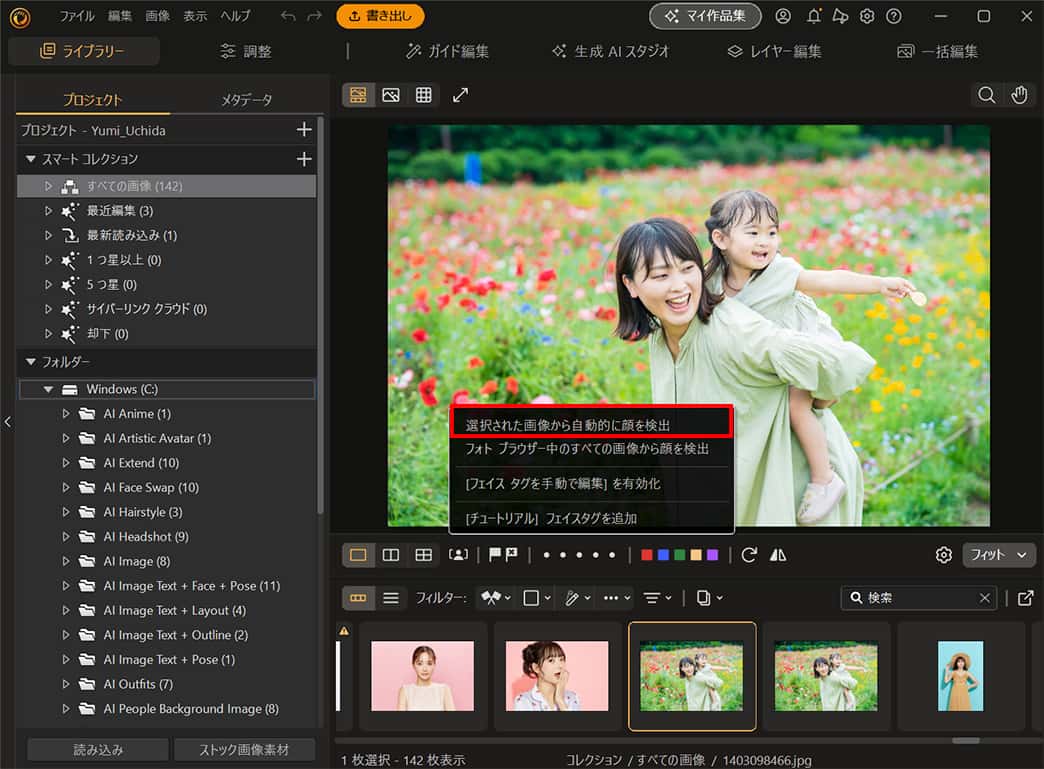Open the edited-status filter dropdown

577,598
